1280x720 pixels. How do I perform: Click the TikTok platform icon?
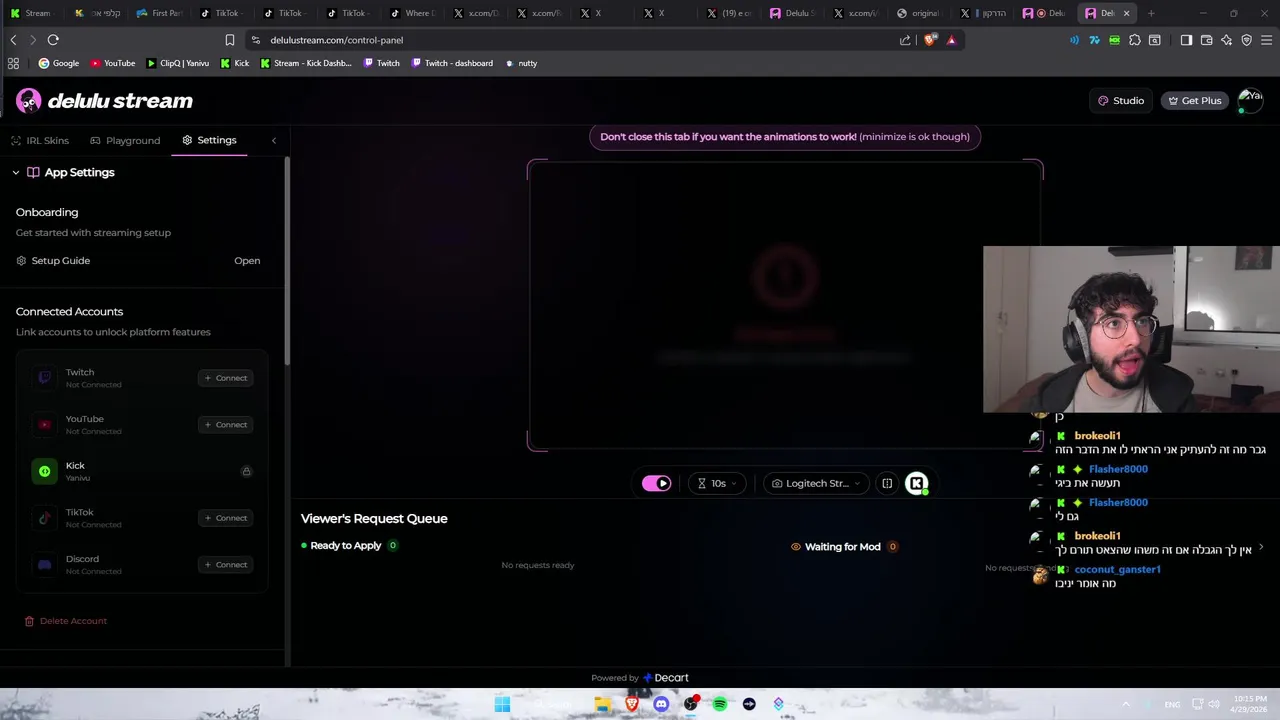(x=44, y=518)
